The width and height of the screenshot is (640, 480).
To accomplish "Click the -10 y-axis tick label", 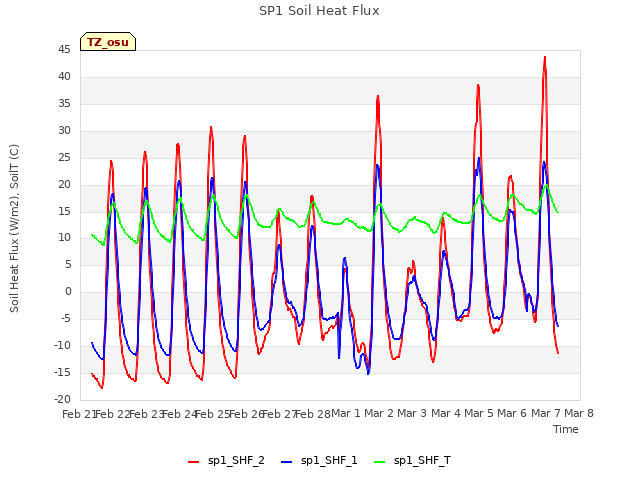I will pyautogui.click(x=63, y=345).
